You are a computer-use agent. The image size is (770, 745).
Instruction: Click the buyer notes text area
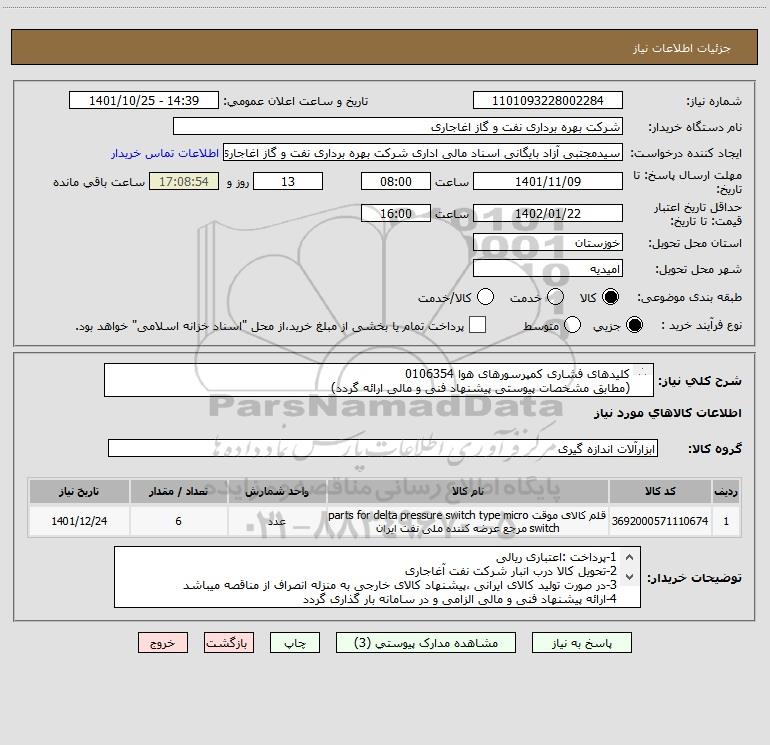coord(377,577)
